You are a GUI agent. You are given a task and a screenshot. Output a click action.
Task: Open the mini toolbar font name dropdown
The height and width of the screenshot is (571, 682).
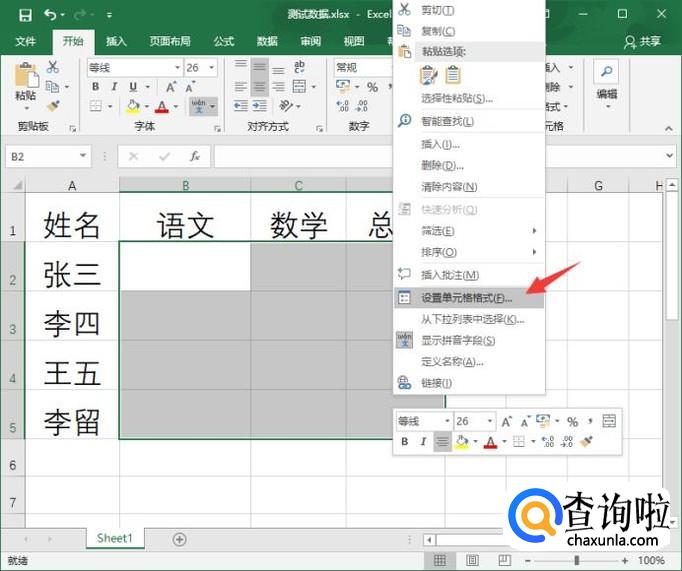pos(447,422)
